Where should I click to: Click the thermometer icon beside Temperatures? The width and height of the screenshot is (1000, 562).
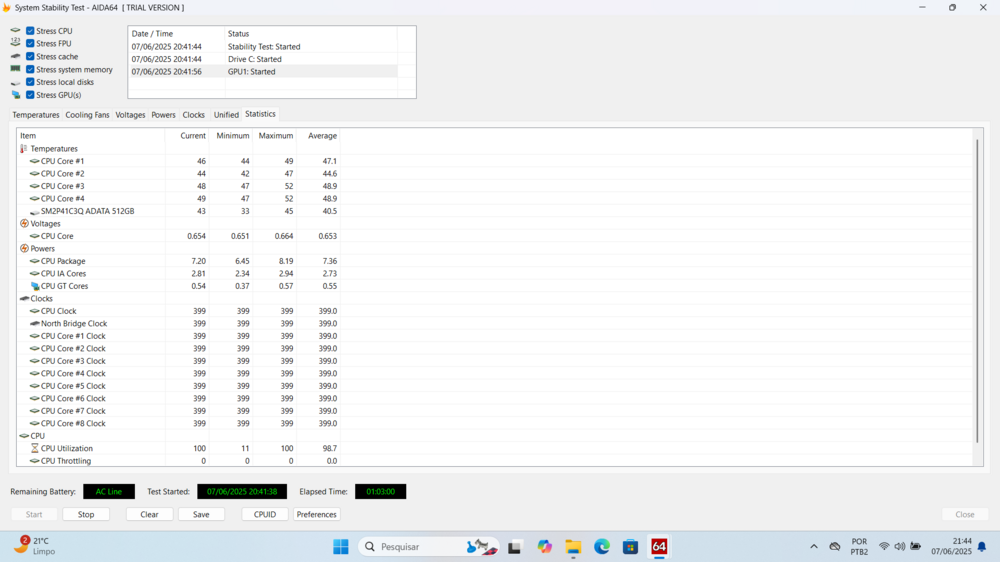click(x=24, y=149)
